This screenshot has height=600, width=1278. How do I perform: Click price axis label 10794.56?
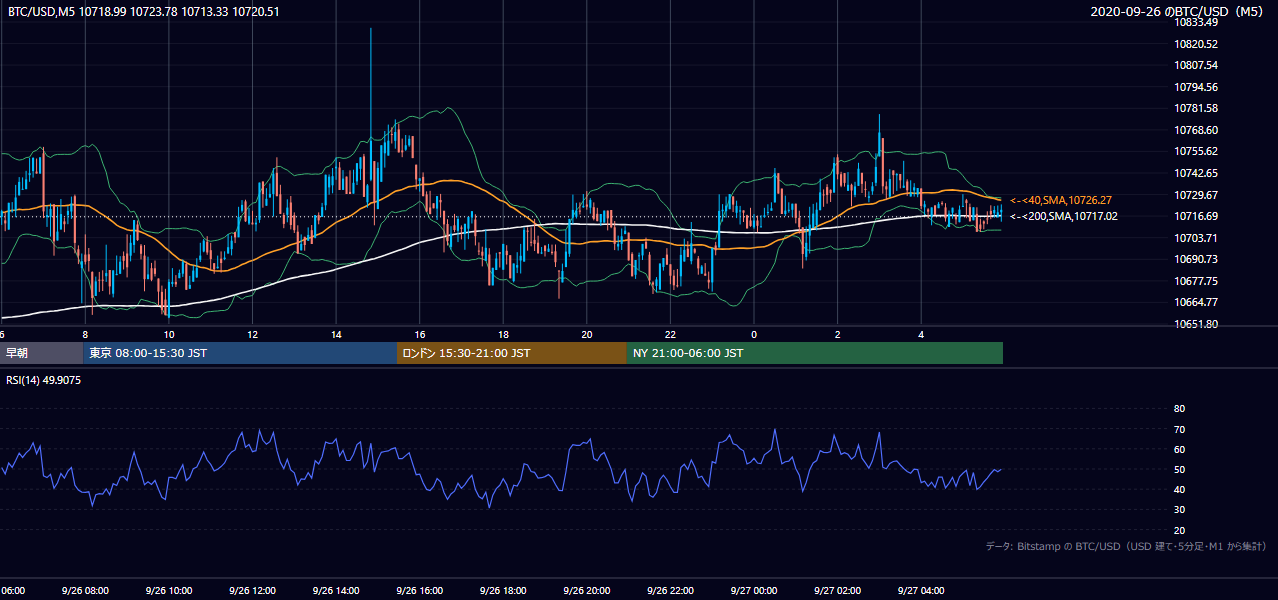[1196, 87]
